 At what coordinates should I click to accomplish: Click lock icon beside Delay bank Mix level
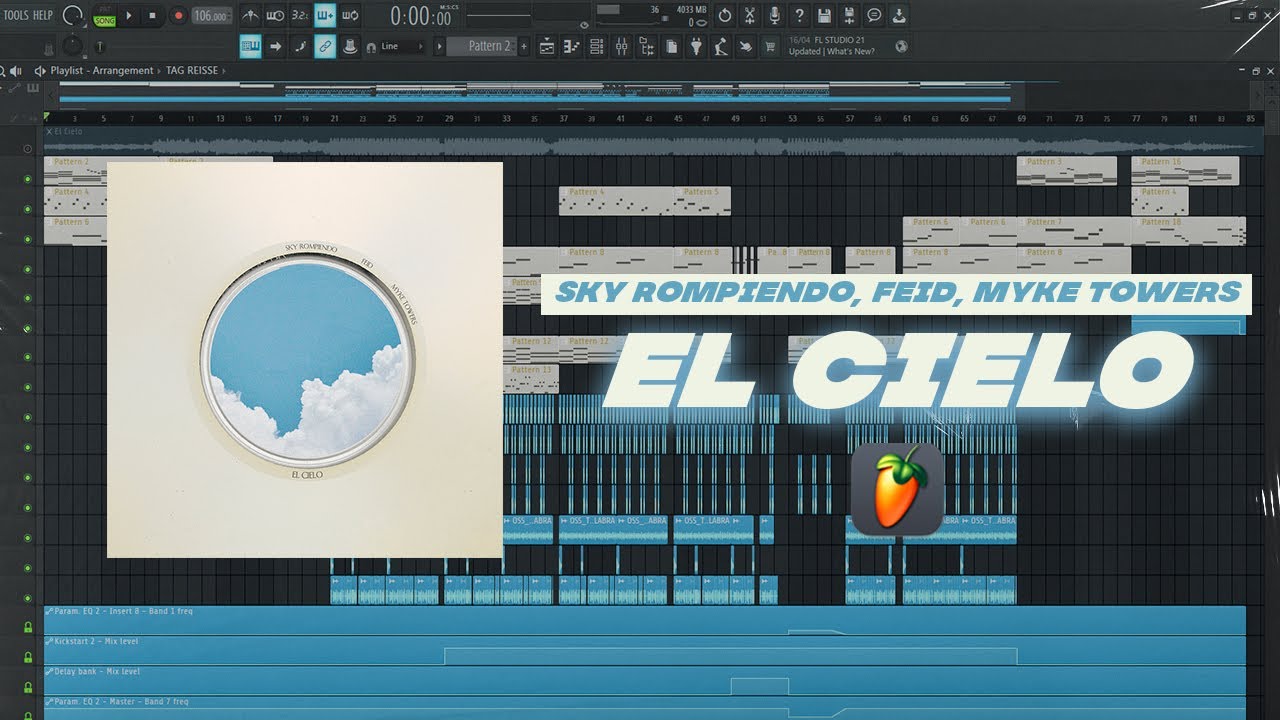click(x=28, y=688)
